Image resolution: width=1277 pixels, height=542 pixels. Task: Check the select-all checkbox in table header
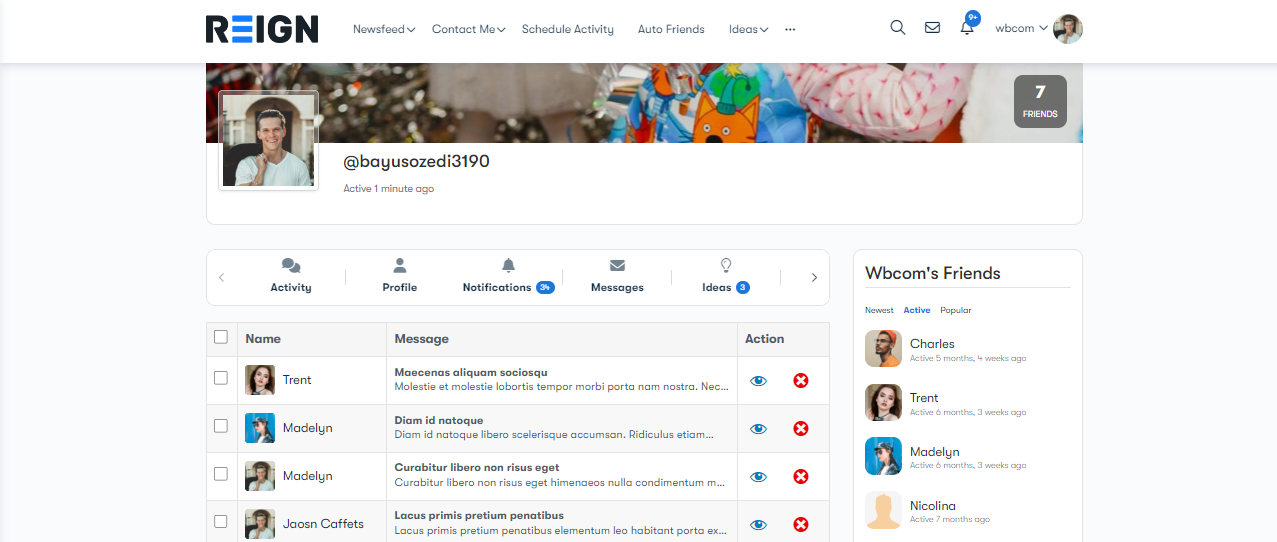click(221, 338)
